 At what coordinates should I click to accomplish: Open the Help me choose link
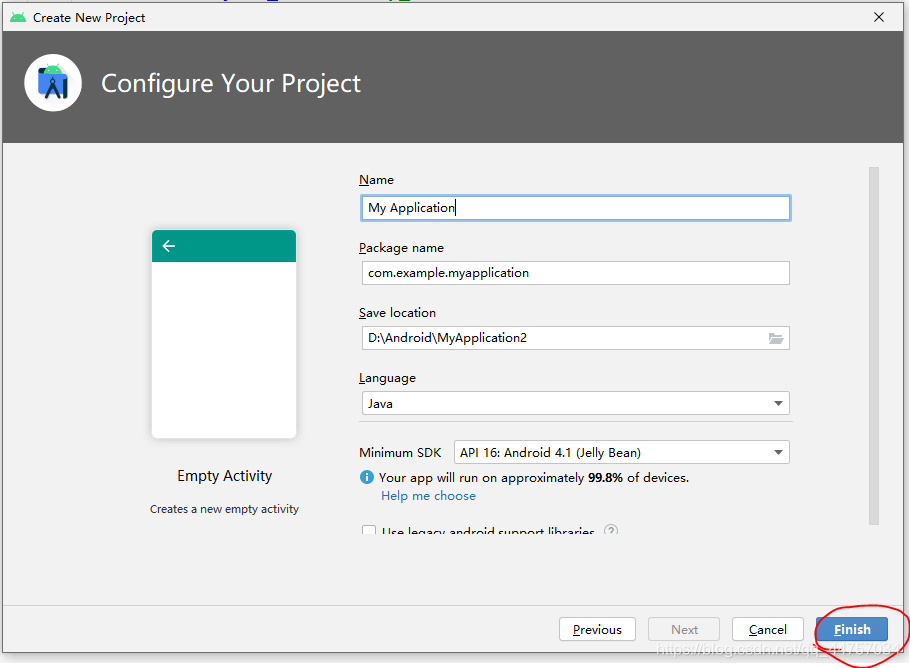pyautogui.click(x=428, y=495)
